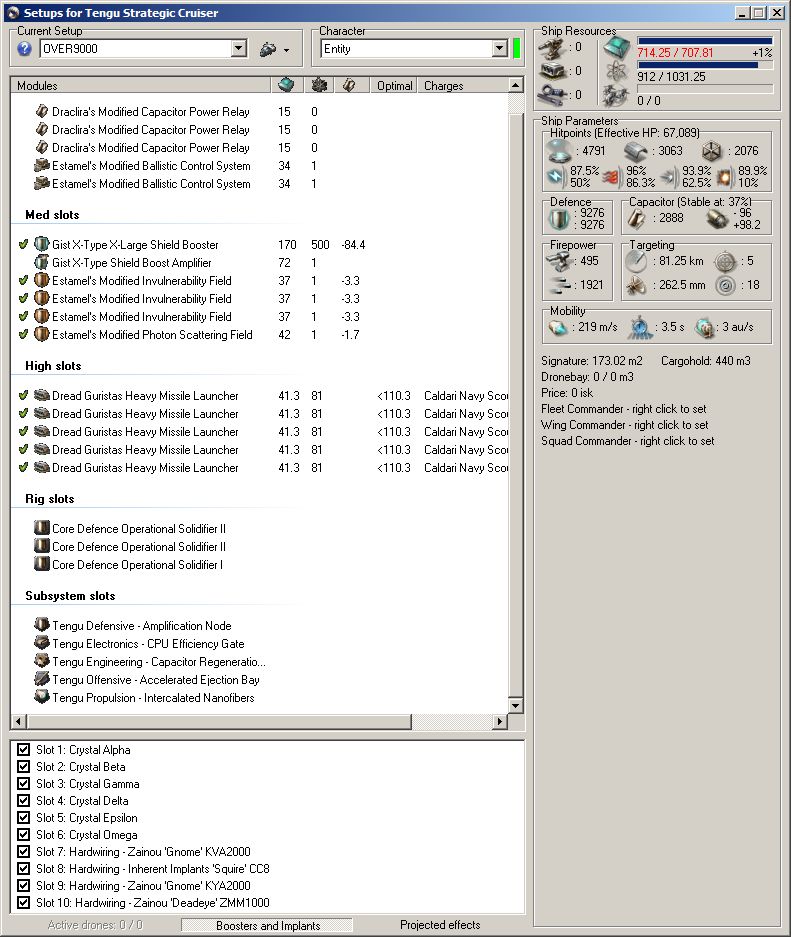Toggle Slot 1: Crystal Alpha implant checkbox
The image size is (791, 937).
click(x=24, y=749)
